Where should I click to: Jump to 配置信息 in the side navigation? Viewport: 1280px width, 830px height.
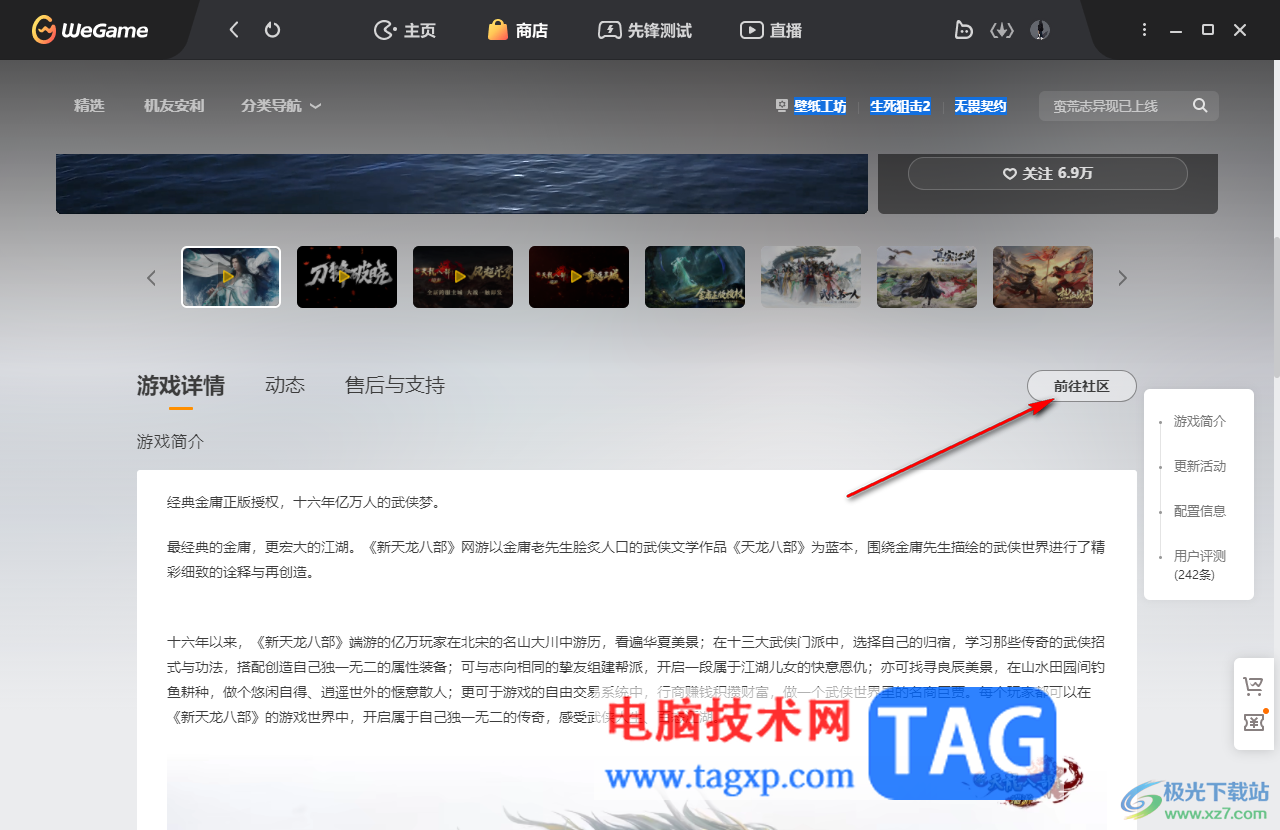click(1199, 511)
